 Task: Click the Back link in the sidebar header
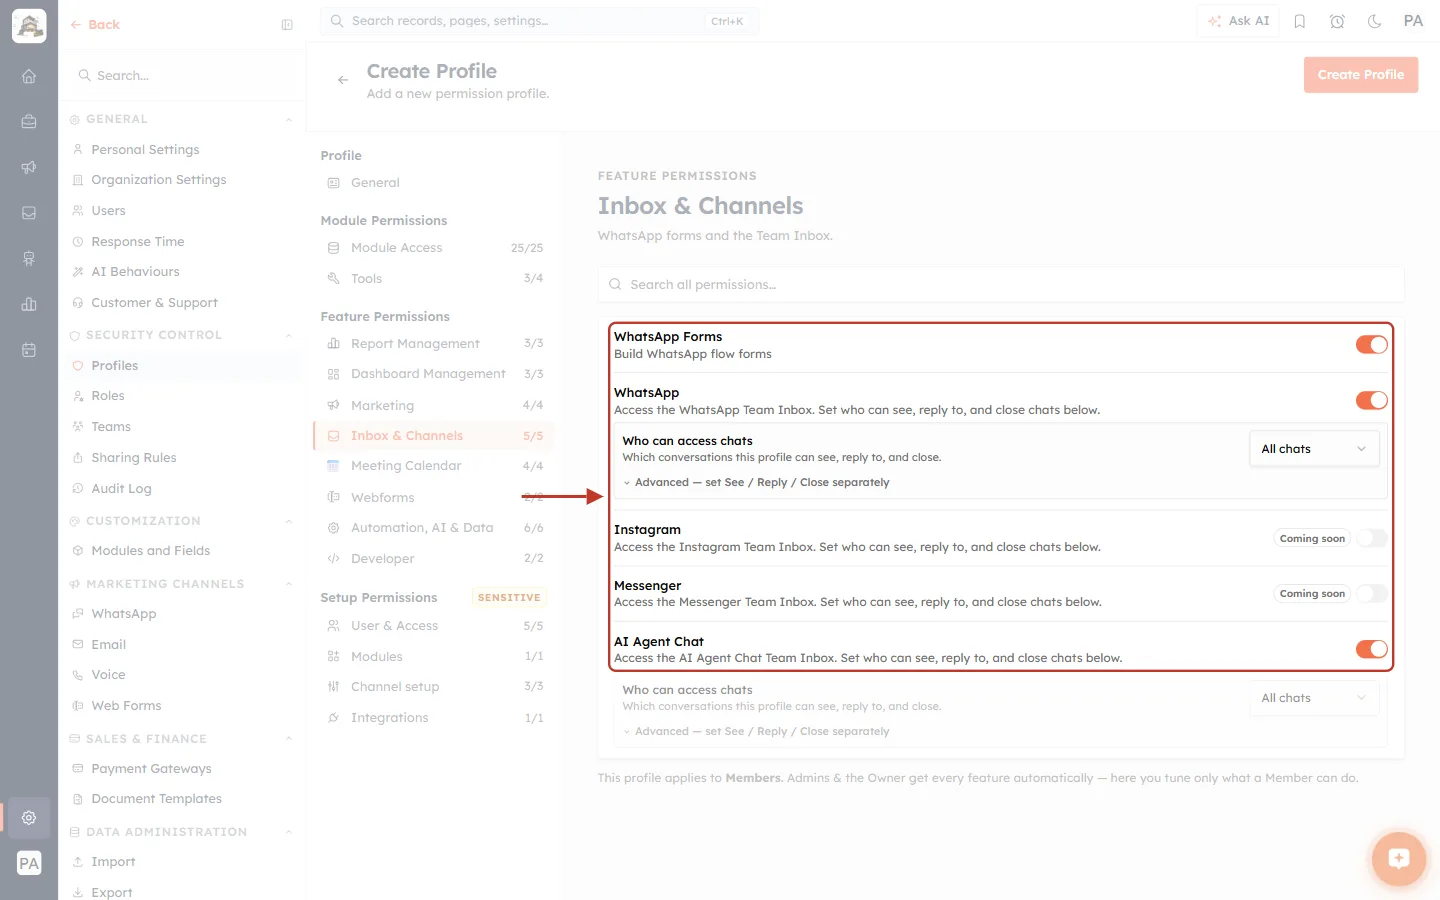pyautogui.click(x=95, y=25)
